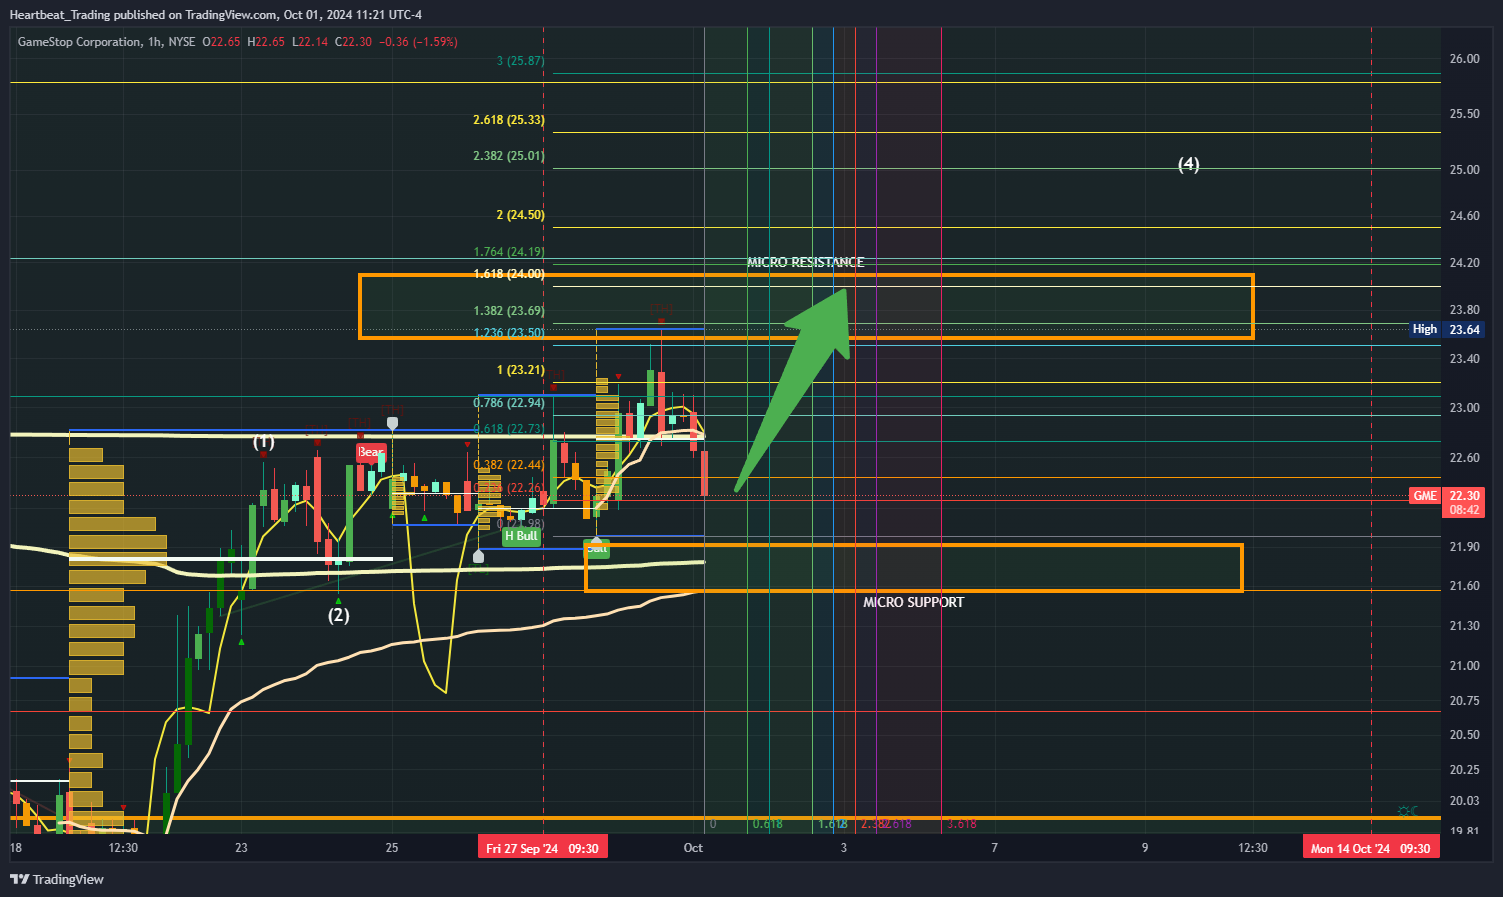Select the 2.382 (25.01) Fibonacci label
The width and height of the screenshot is (1503, 897).
[x=509, y=156]
